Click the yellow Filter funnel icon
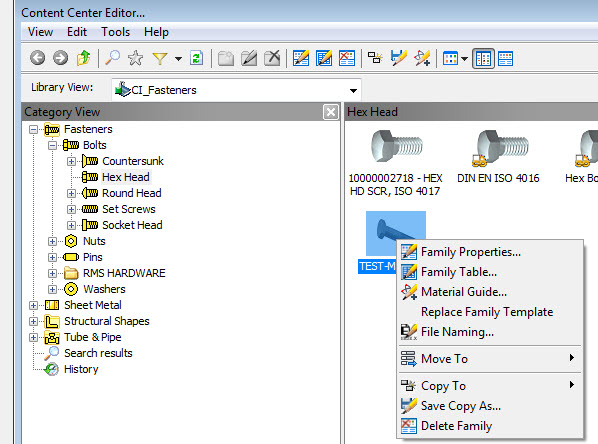The width and height of the screenshot is (598, 444). pos(160,59)
